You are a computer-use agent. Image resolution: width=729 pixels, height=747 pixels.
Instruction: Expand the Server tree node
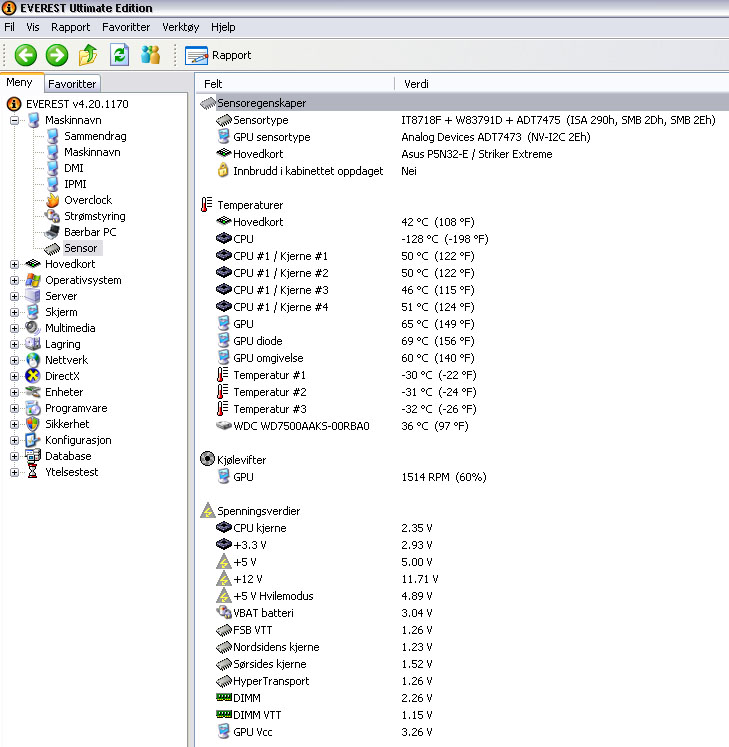point(14,296)
